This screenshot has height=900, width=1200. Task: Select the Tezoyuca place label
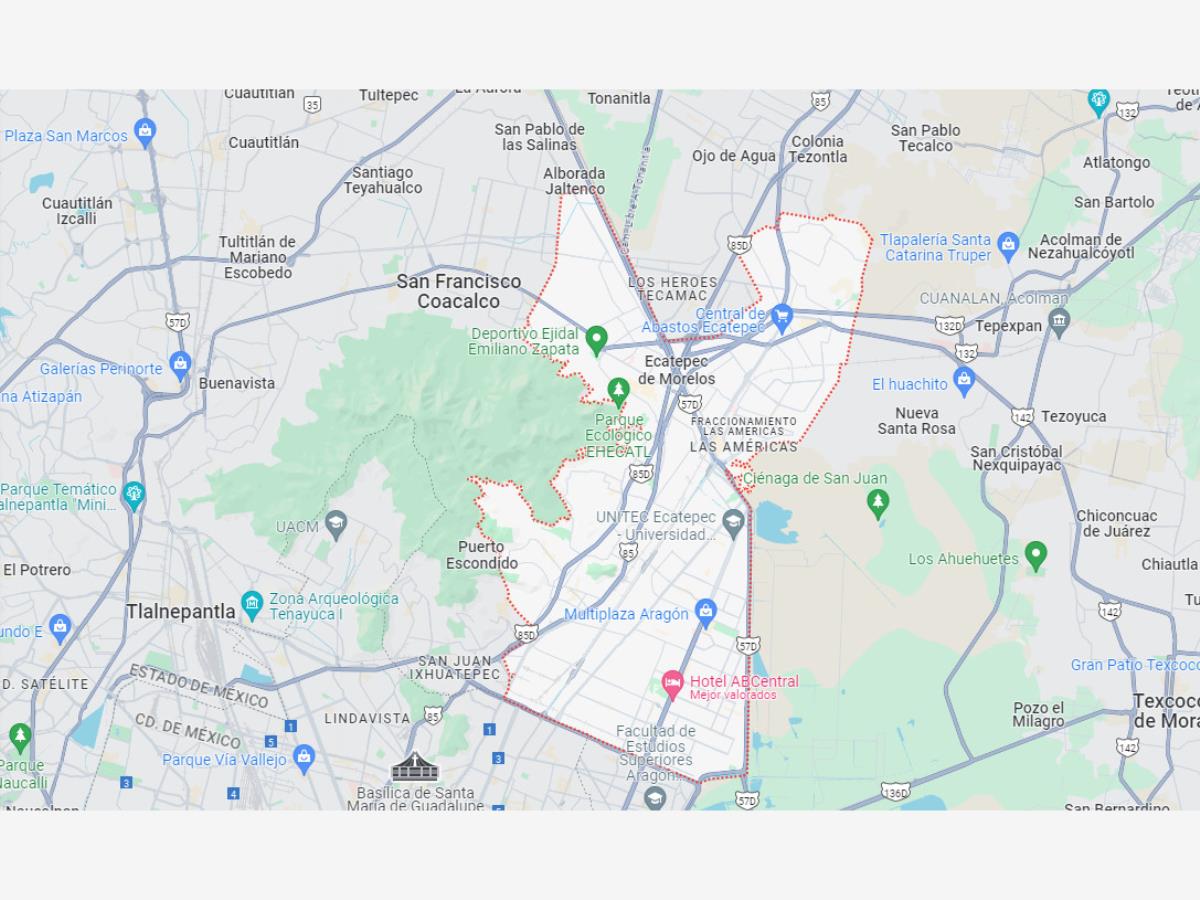click(x=1074, y=416)
